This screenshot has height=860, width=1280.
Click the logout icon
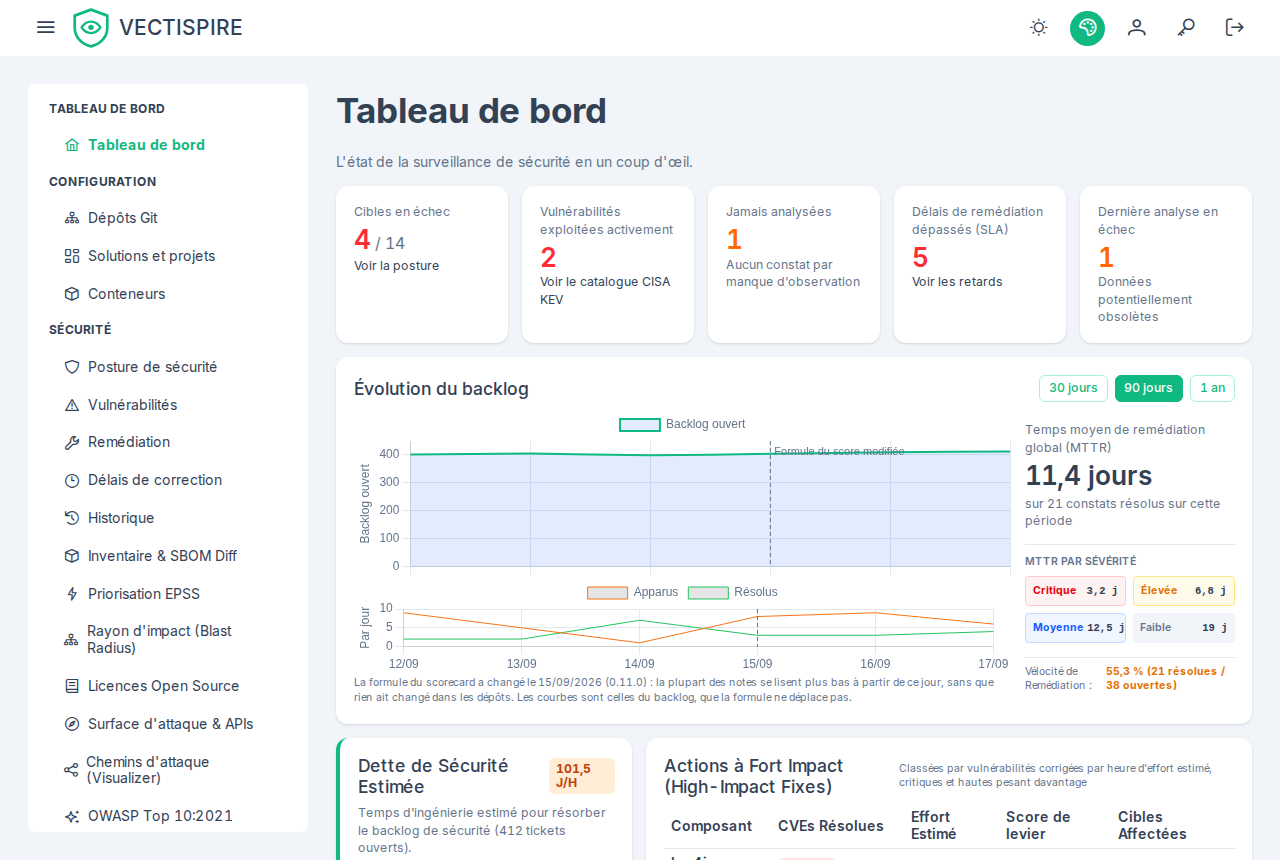pyautogui.click(x=1235, y=27)
